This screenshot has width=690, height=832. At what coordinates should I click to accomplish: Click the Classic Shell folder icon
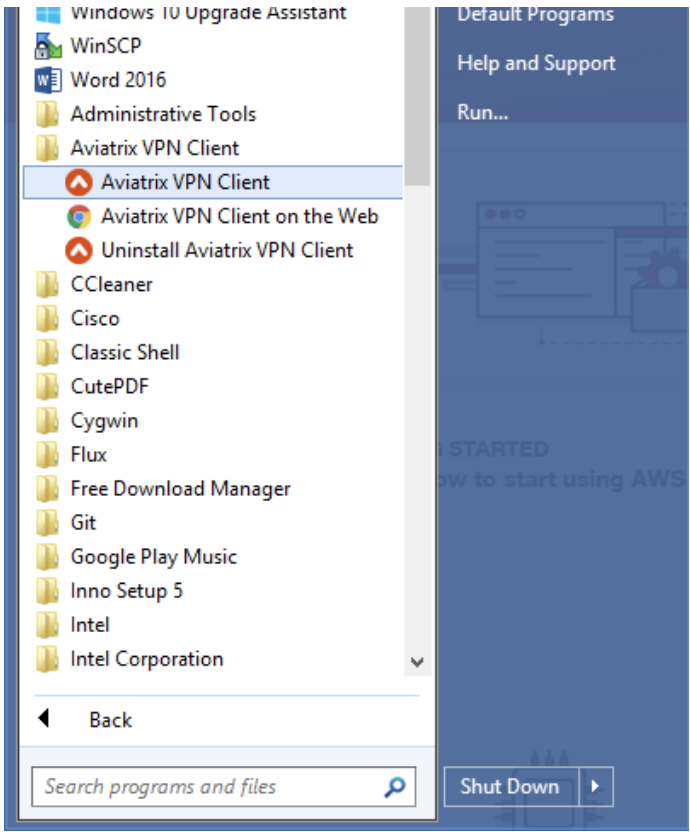pyautogui.click(x=47, y=353)
